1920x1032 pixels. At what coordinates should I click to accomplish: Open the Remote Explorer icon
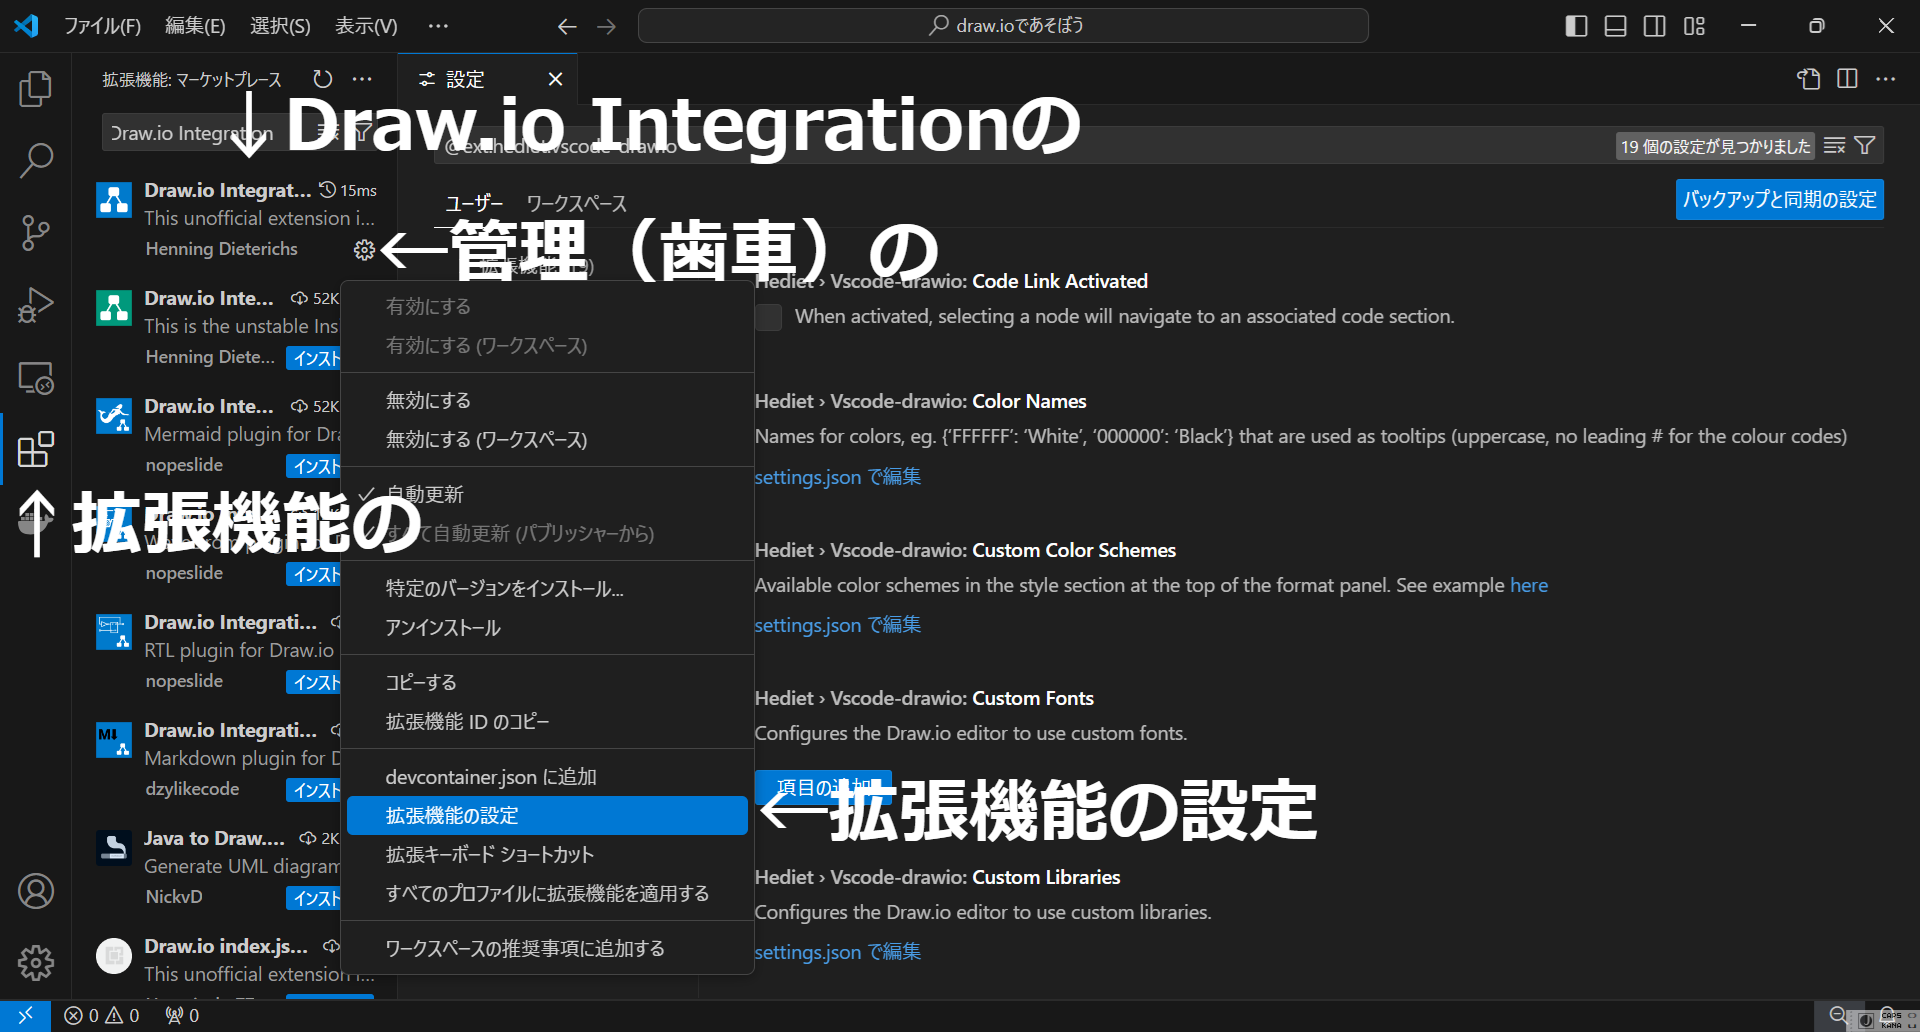click(36, 378)
